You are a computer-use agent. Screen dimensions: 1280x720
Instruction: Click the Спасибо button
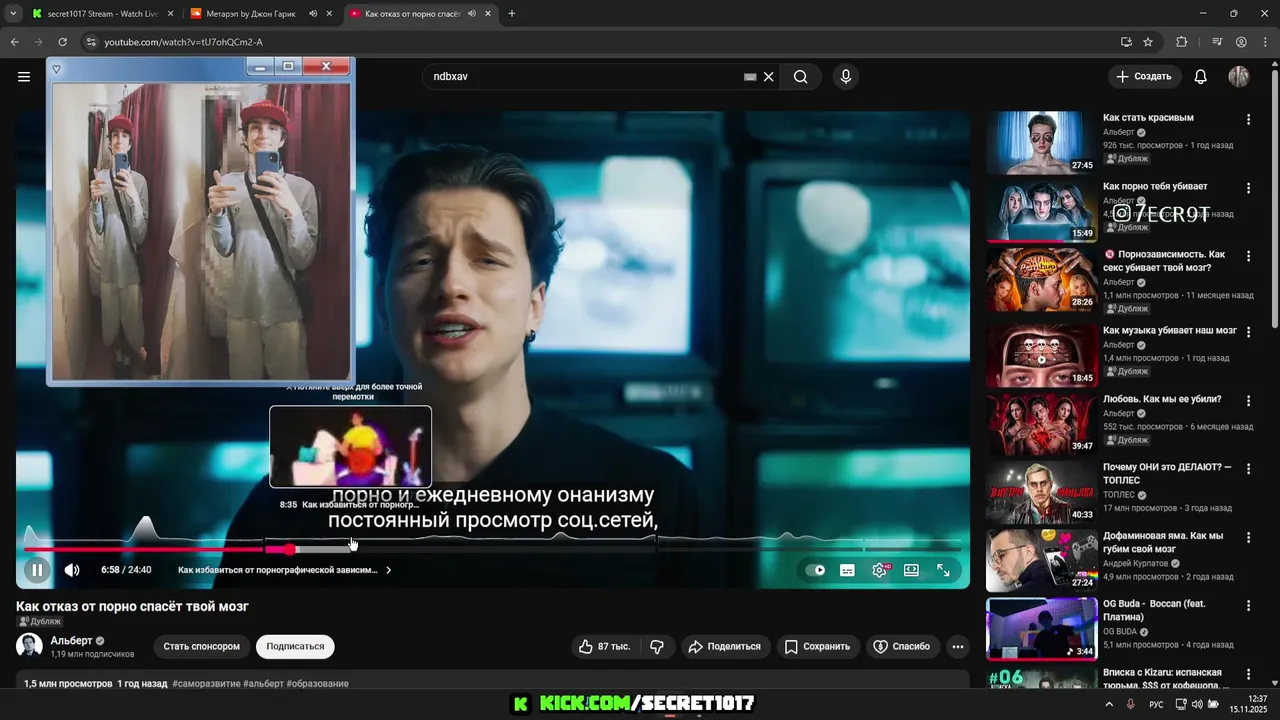[x=902, y=647]
